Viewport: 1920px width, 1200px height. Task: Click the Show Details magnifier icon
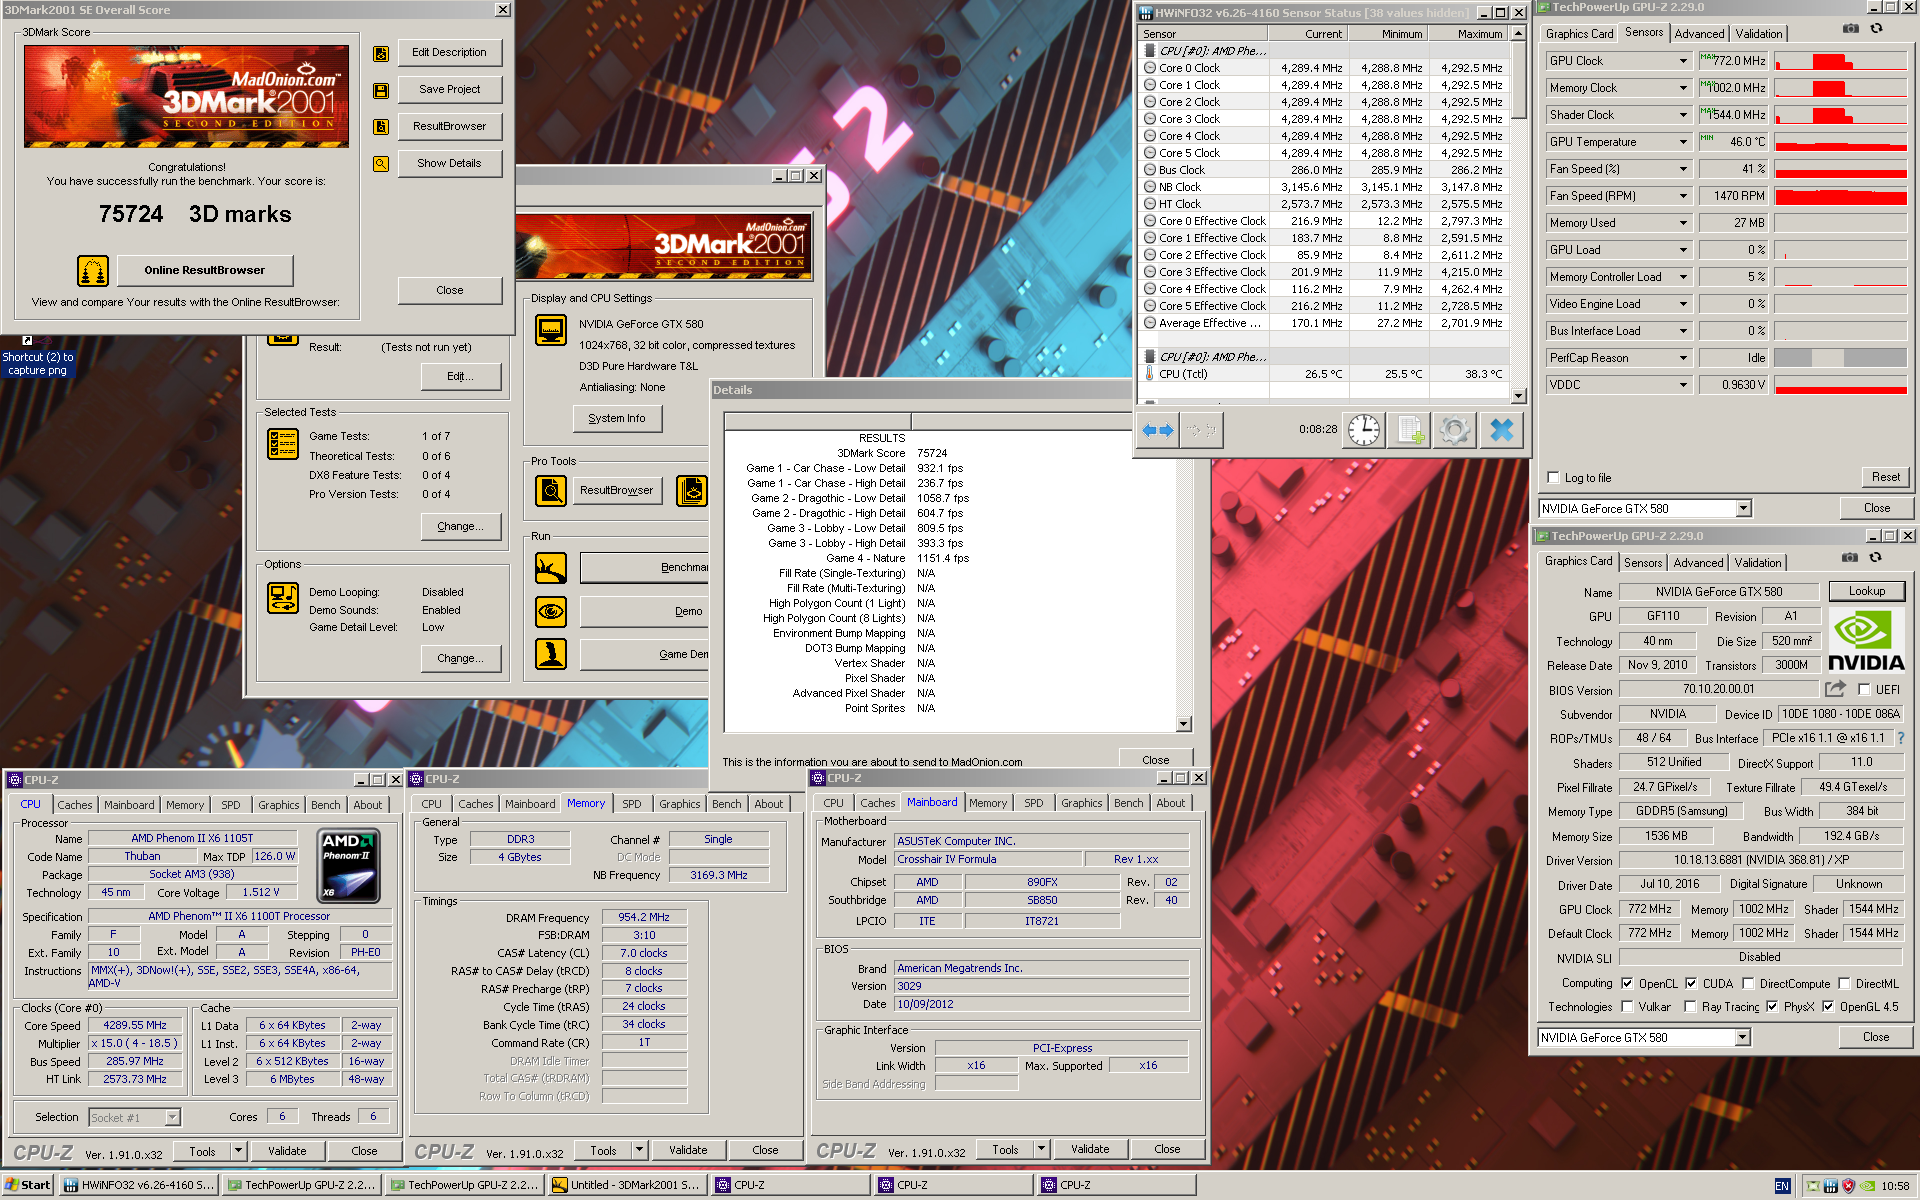(381, 164)
